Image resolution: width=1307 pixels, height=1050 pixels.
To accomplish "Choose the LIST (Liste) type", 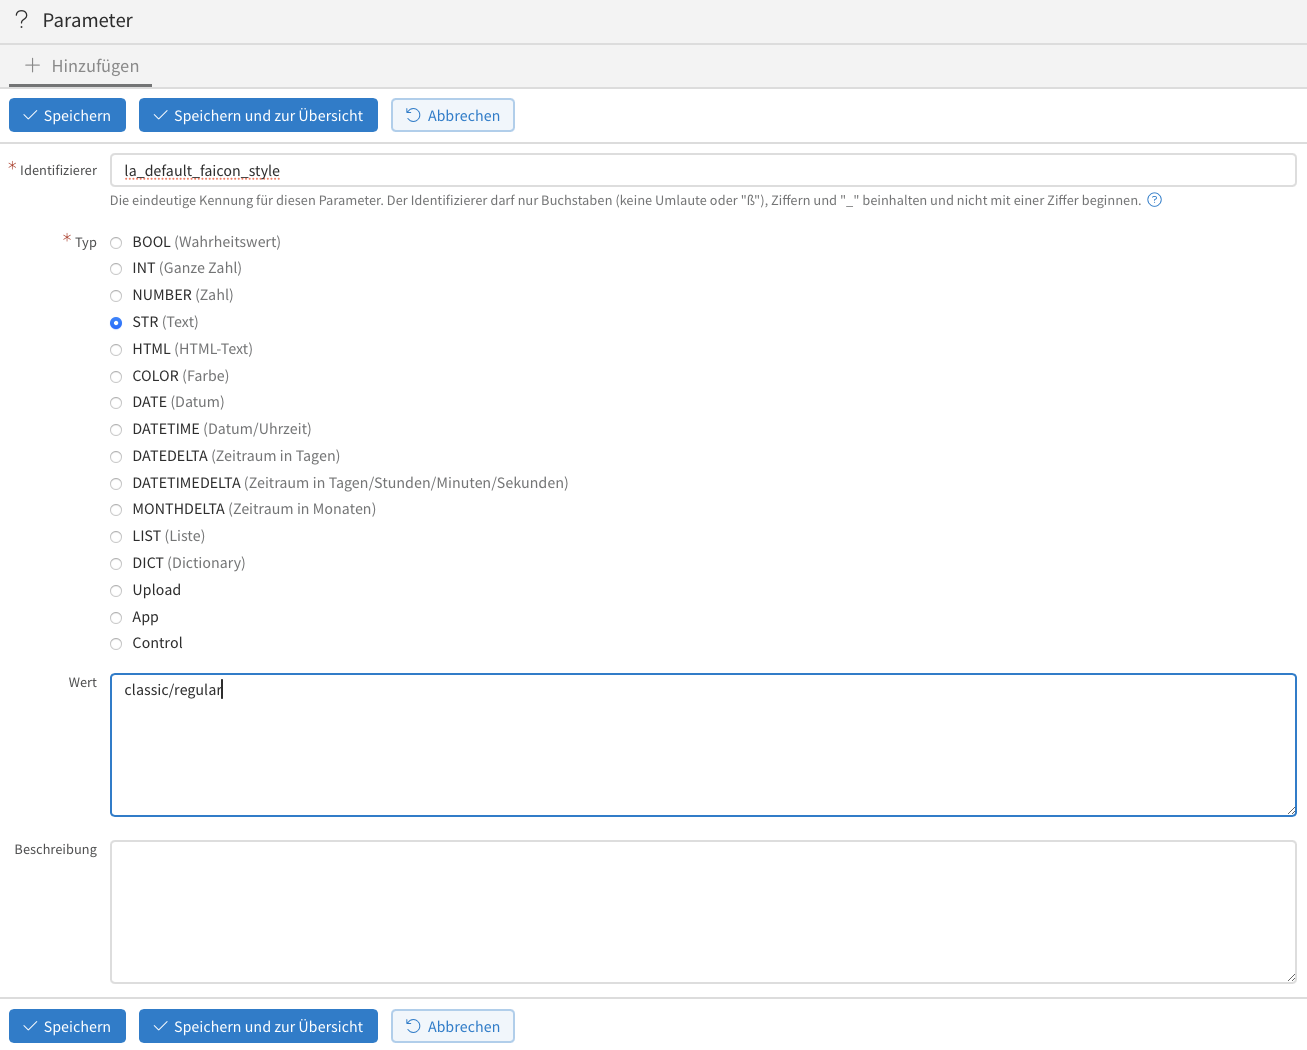I will 116,537.
